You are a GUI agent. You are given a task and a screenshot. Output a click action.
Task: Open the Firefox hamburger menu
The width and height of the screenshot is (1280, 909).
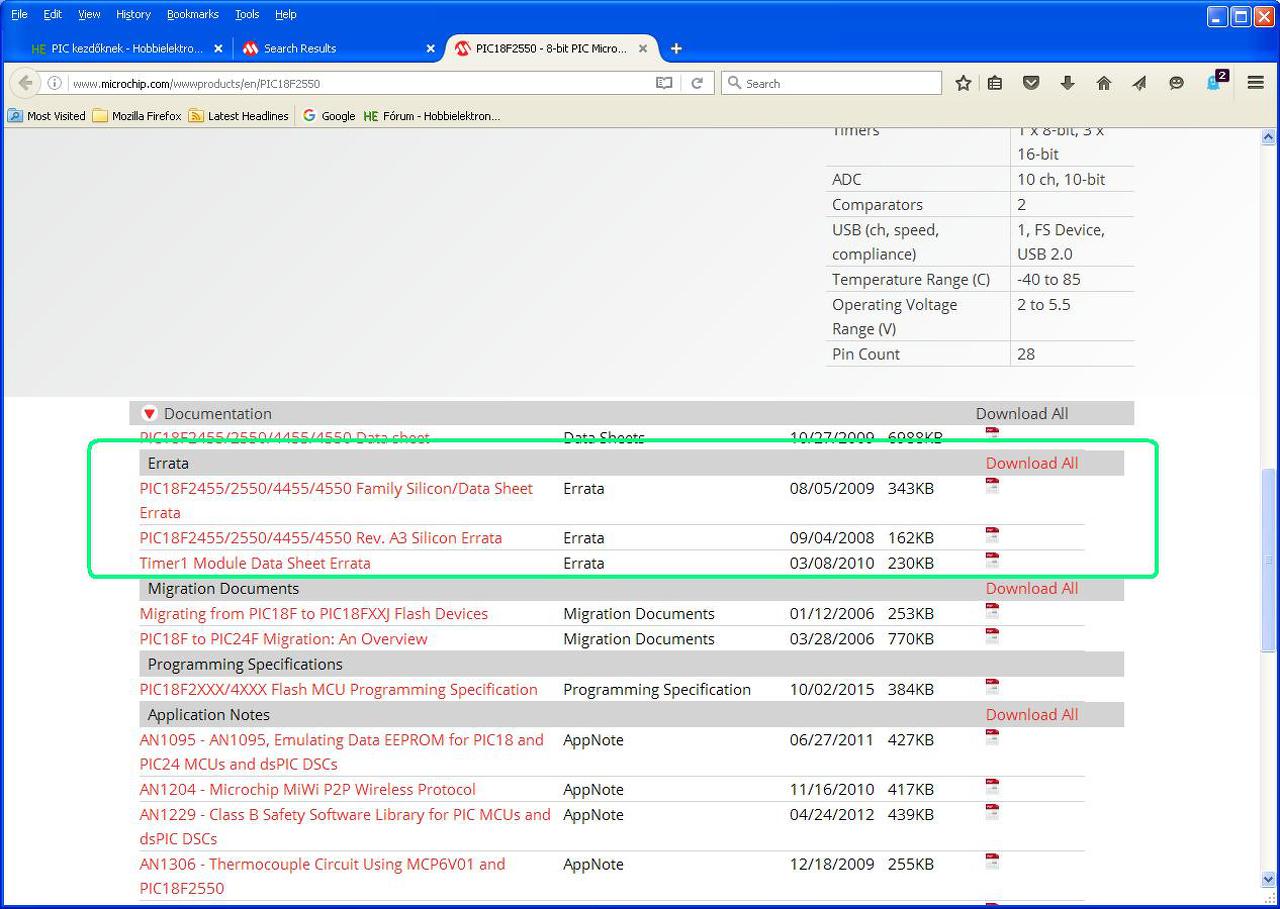(x=1256, y=83)
